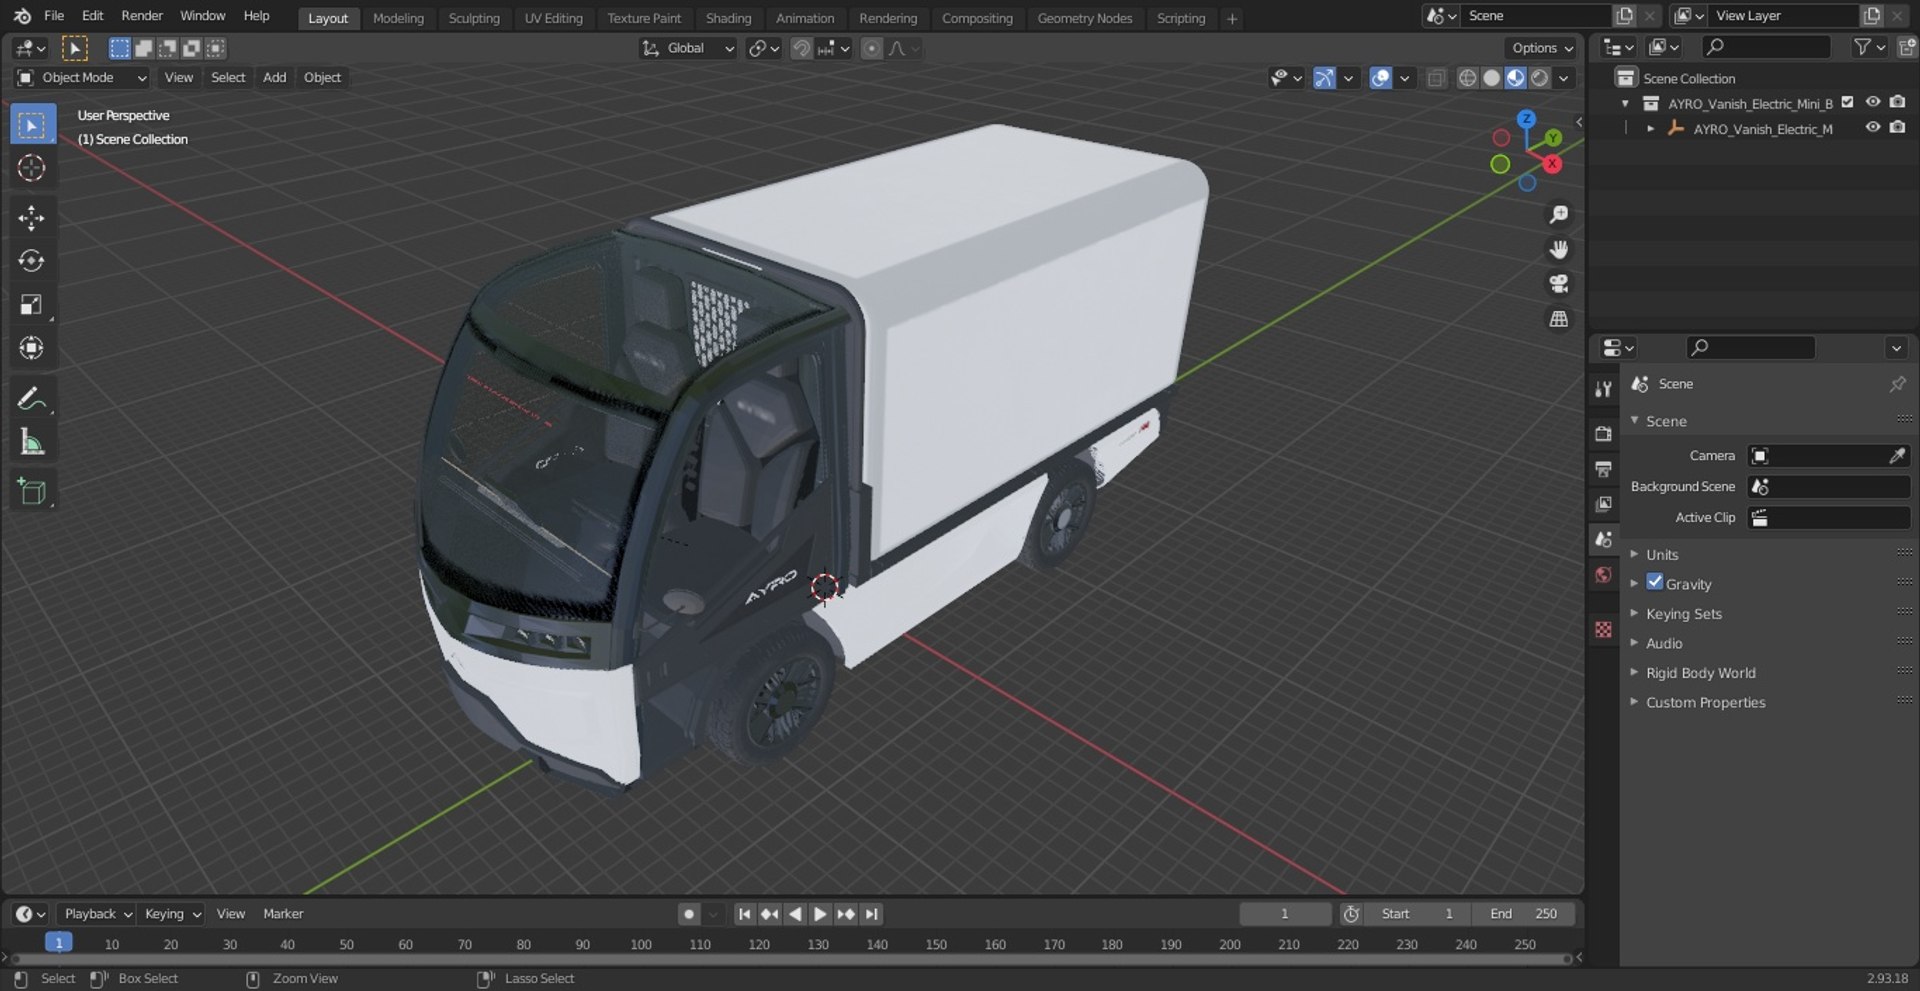Toggle snapping magnet
This screenshot has height=991, width=1920.
click(801, 48)
